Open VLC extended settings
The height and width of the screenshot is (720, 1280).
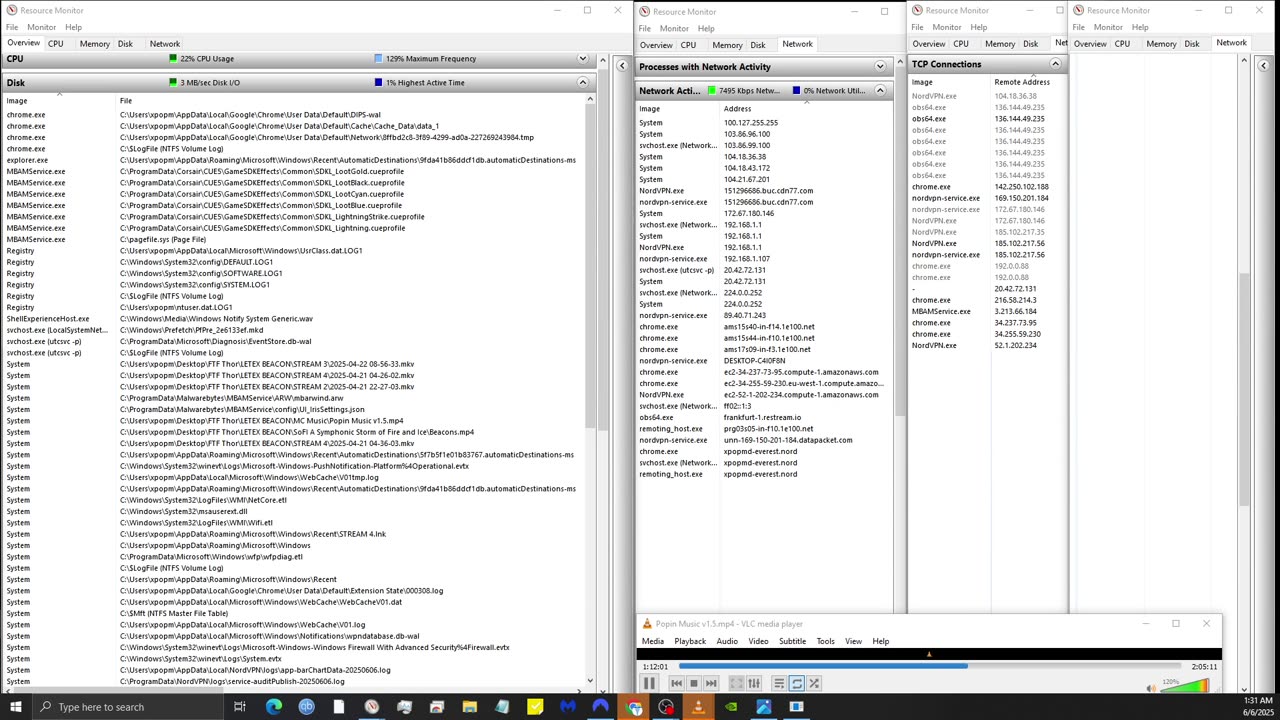tap(754, 683)
